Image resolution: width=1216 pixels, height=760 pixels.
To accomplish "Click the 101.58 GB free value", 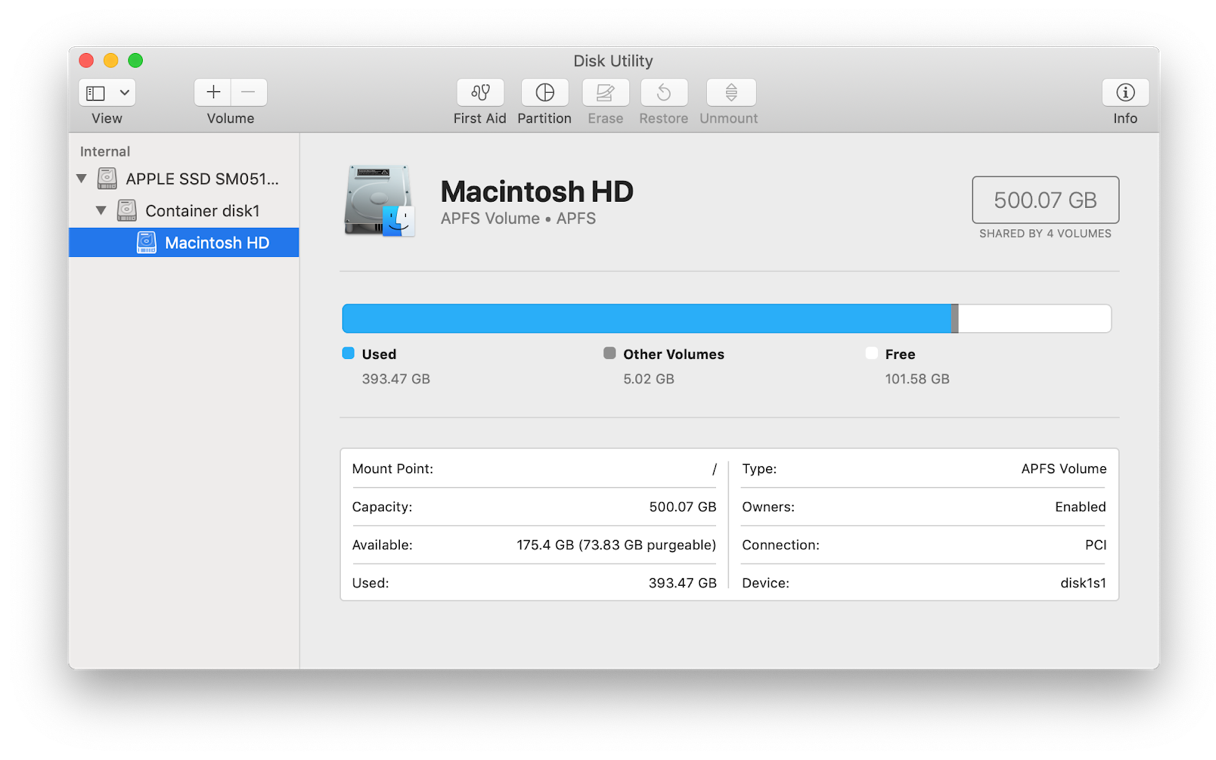I will click(x=917, y=379).
